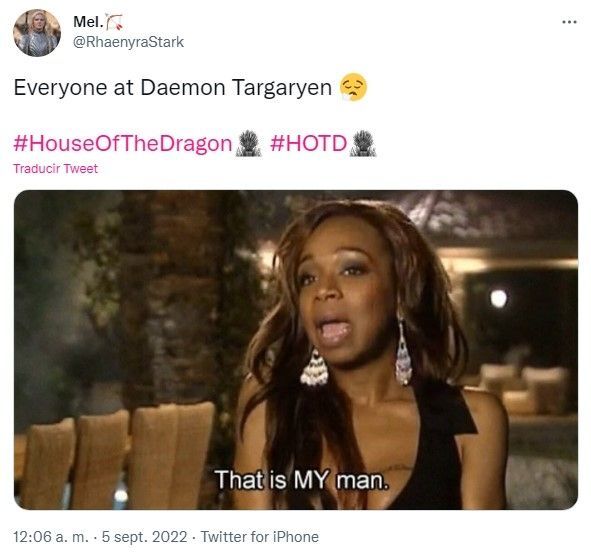Open the @RhaenyraStark handle link
Viewport: 591px width, 557px height.
128,42
